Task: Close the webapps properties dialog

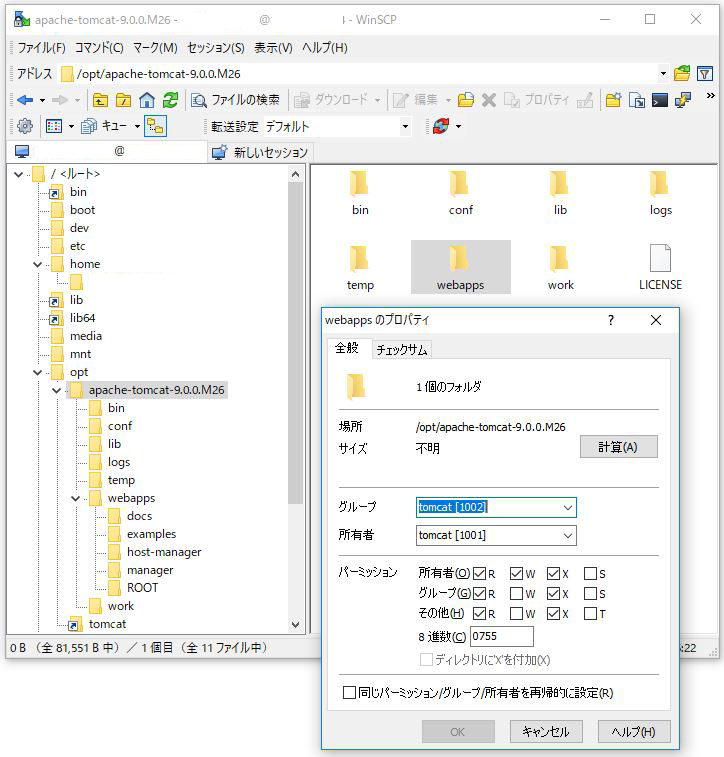Action: point(655,320)
